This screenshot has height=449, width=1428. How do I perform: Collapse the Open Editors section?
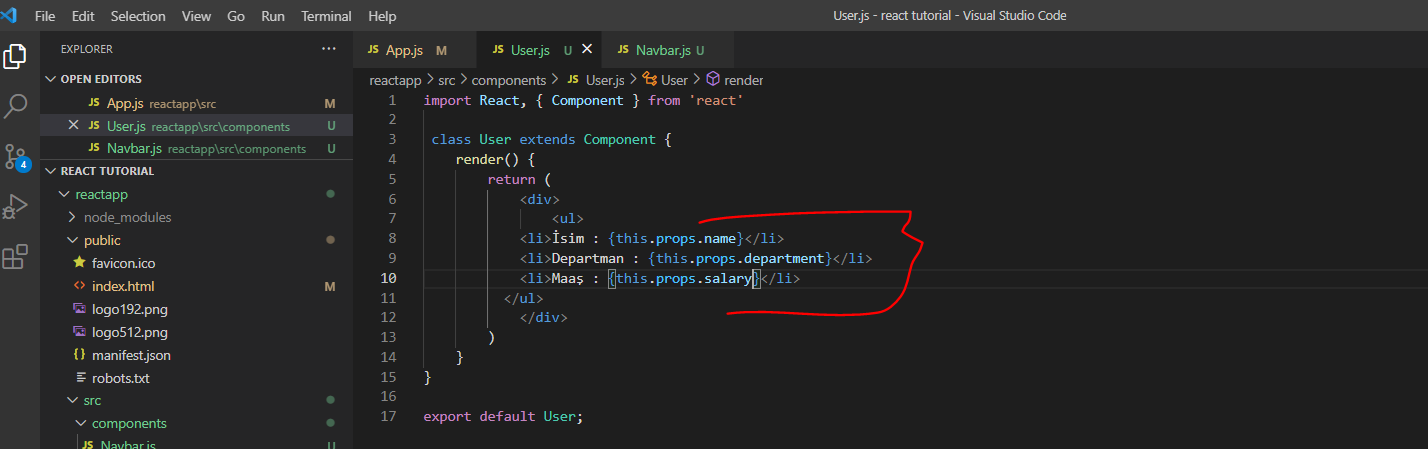tap(50, 79)
